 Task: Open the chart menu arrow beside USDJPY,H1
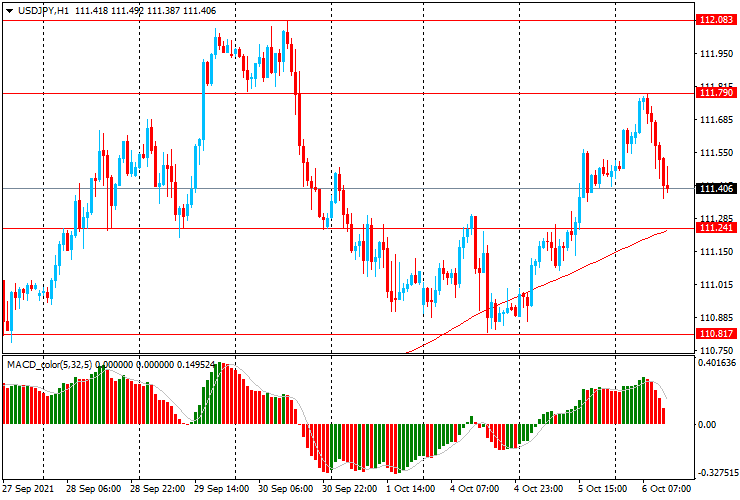tap(8, 9)
